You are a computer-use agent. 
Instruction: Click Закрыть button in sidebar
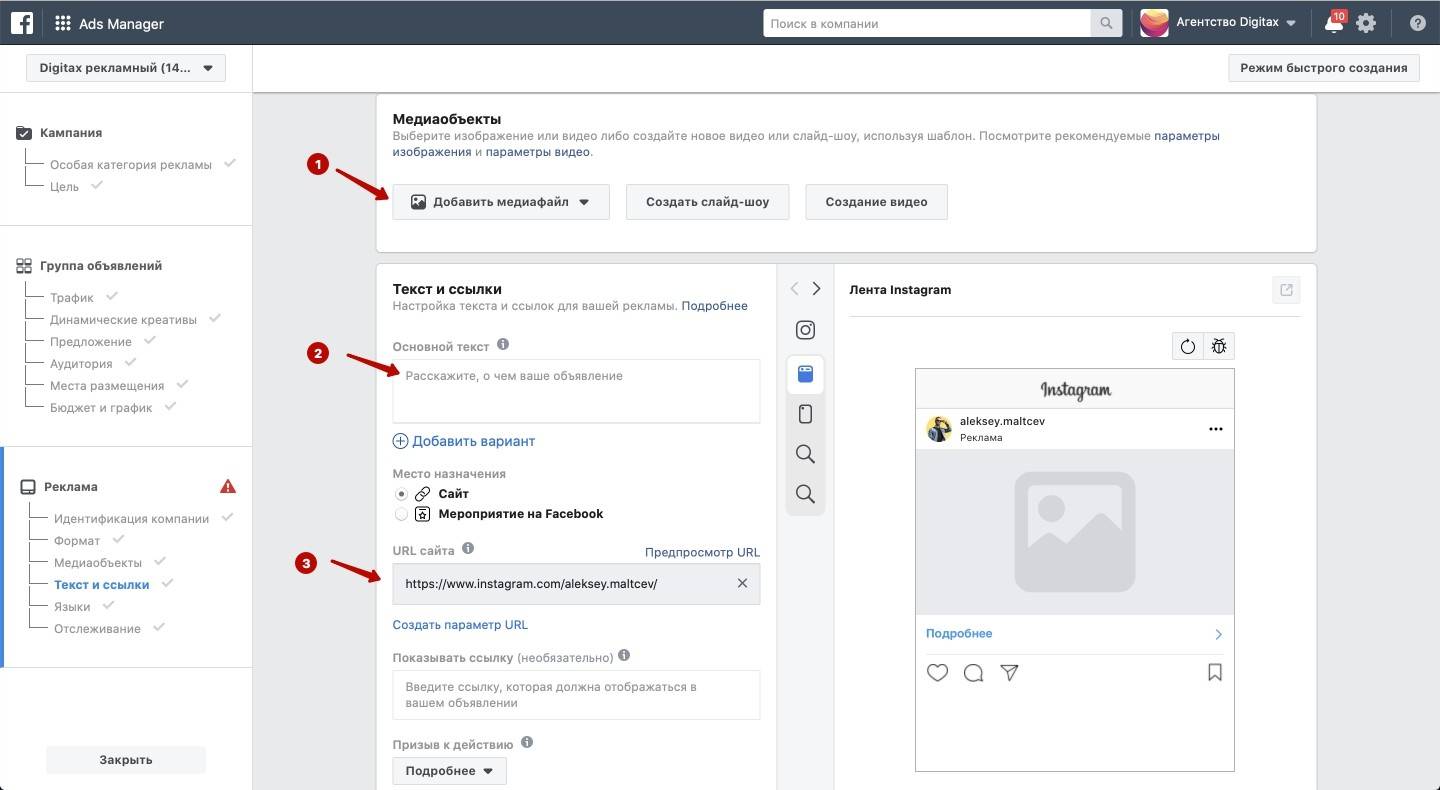126,760
